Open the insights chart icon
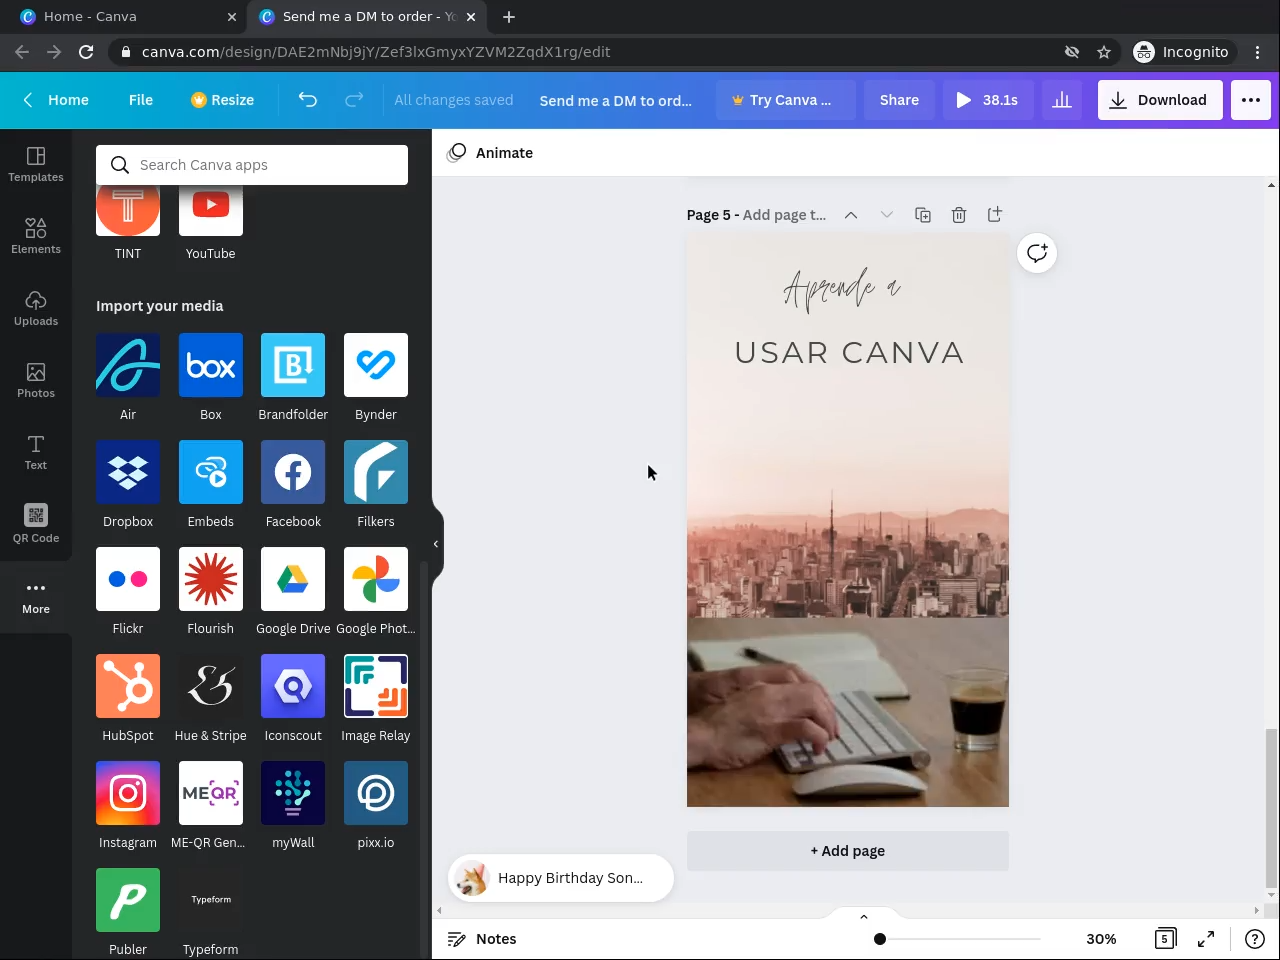Screen dimensions: 1280x960 tap(1062, 100)
